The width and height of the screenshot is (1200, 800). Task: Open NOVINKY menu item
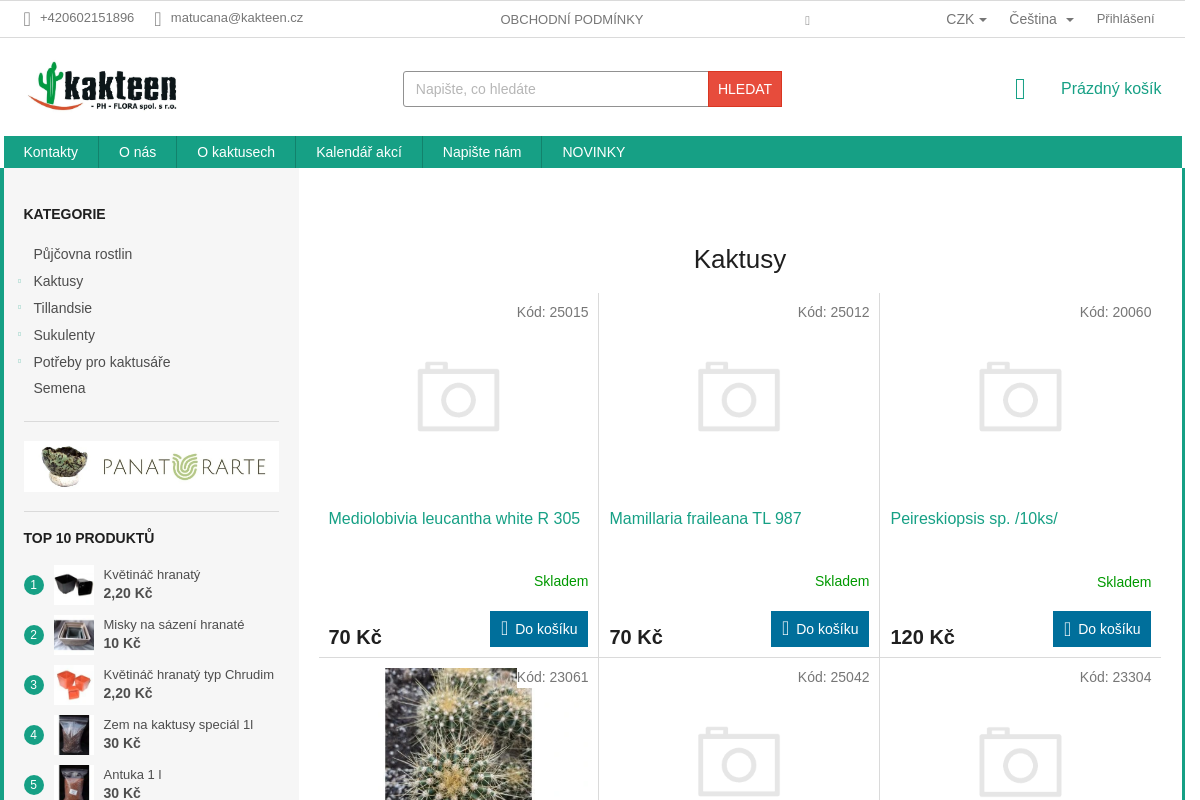pyautogui.click(x=594, y=152)
